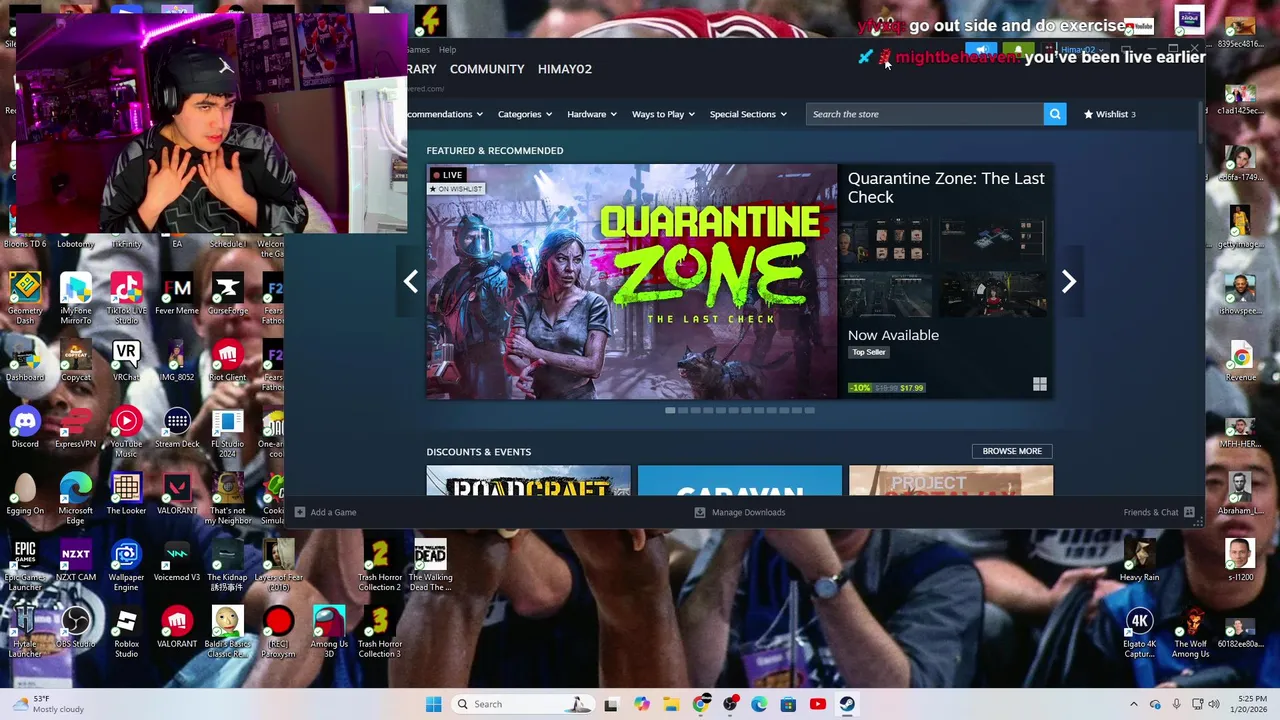Open Roblox Studio desktop icon
Viewport: 1280px width, 720px height.
(x=126, y=633)
